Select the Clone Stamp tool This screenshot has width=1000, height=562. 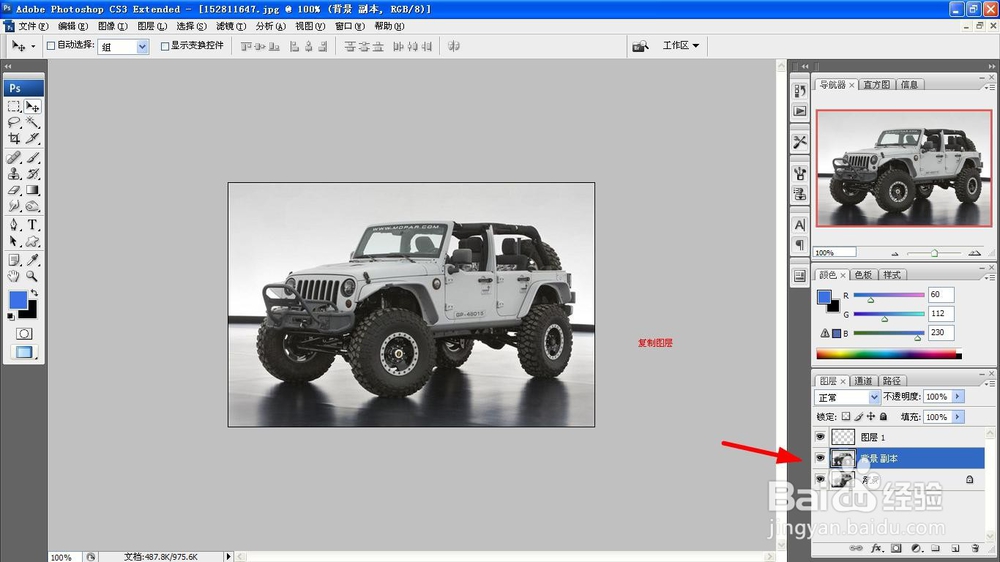(14, 174)
